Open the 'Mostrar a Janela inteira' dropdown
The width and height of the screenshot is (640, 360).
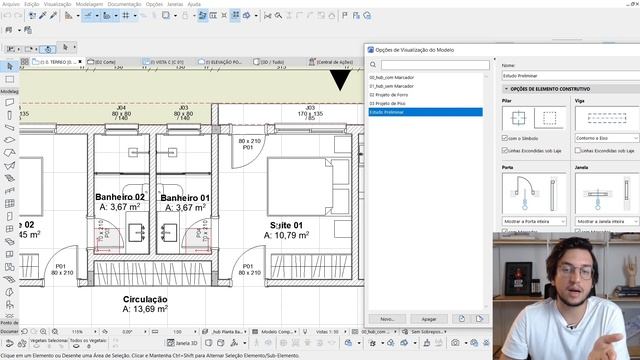click(x=607, y=221)
